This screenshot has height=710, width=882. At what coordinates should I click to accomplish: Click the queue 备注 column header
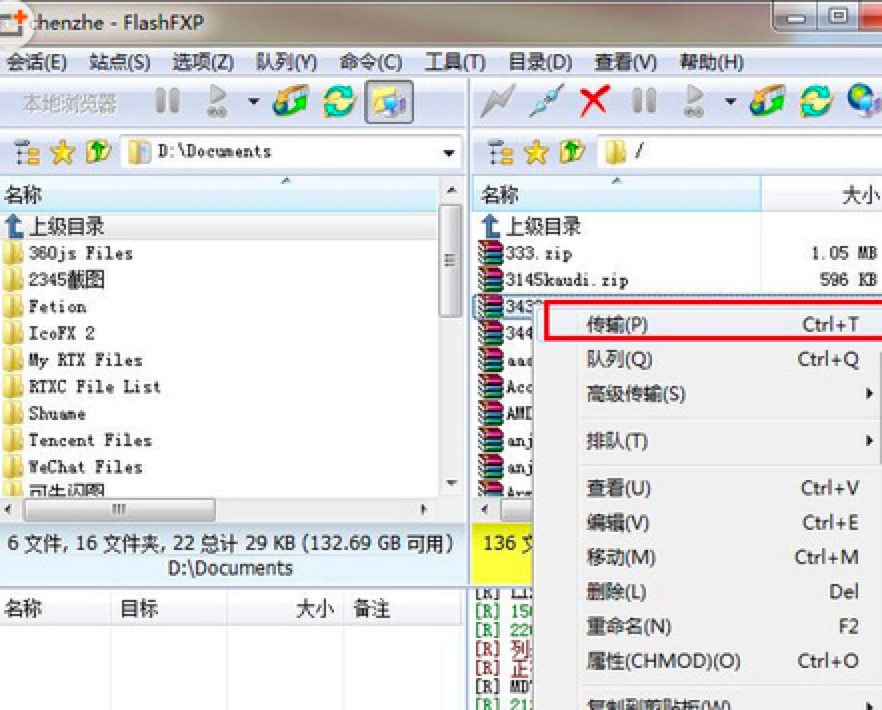402,608
